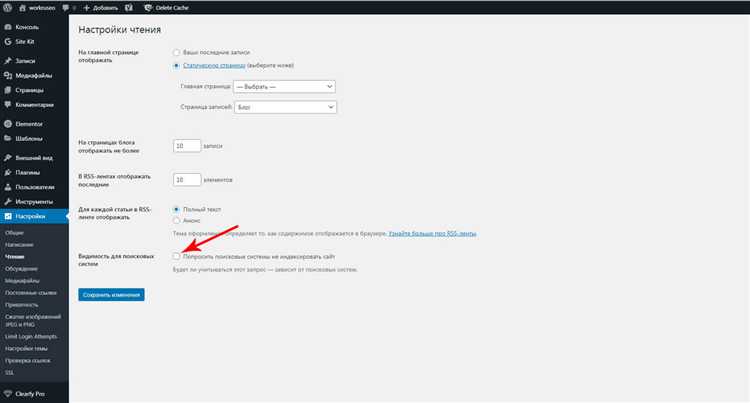The height and width of the screenshot is (403, 750).
Task: Click the 'Статическую страницу' link text
Action: click(x=214, y=65)
